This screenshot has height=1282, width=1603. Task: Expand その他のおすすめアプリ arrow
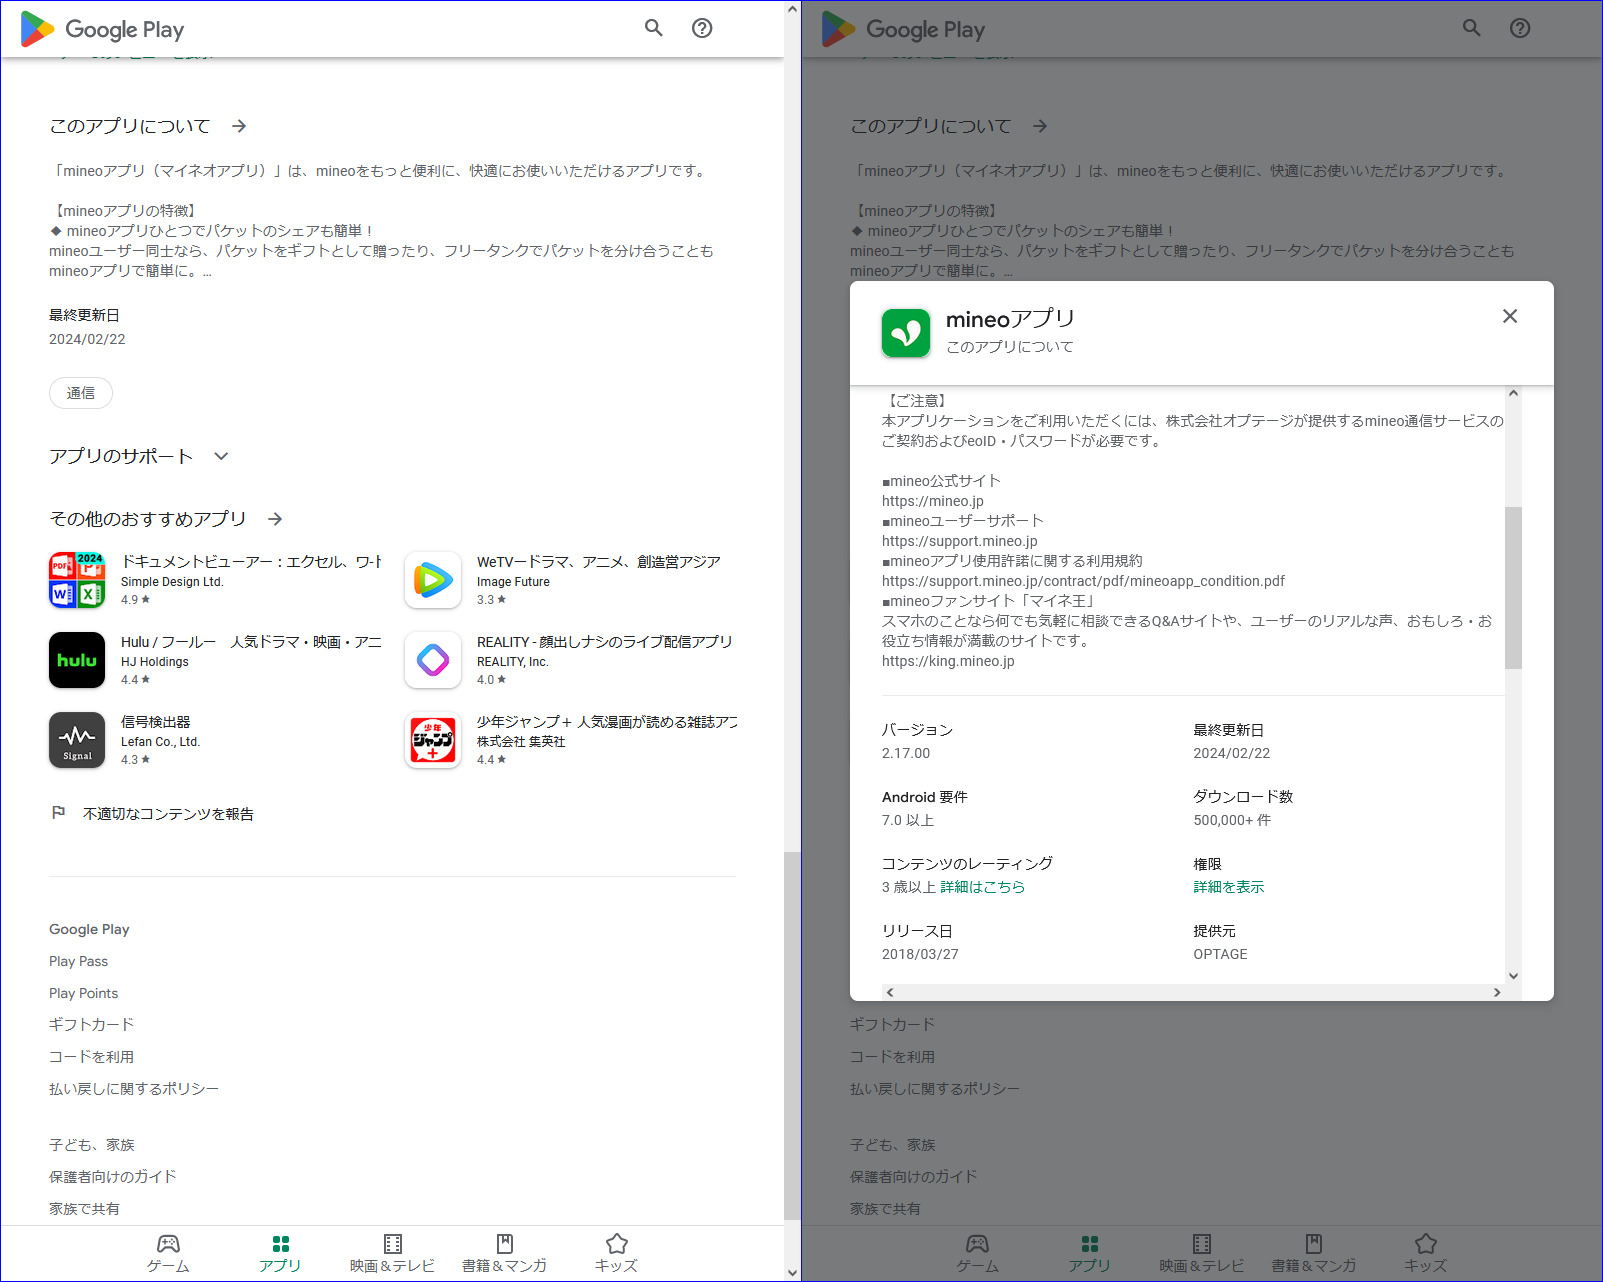click(x=275, y=519)
